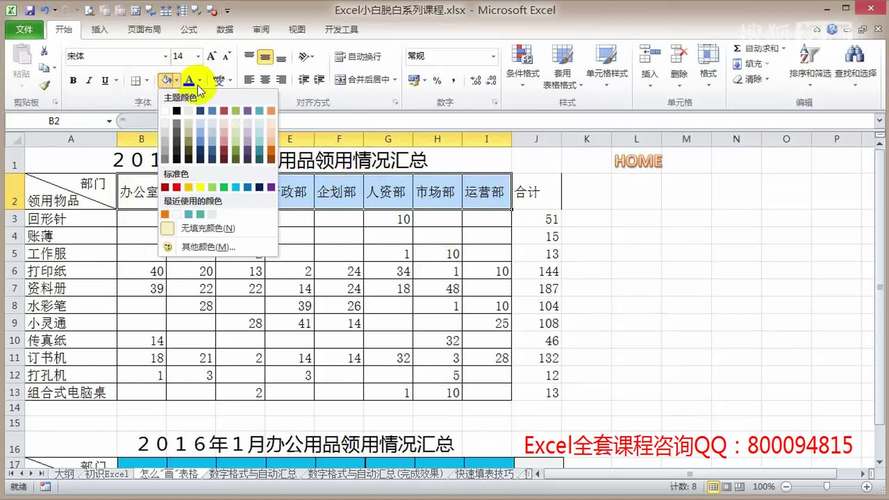889x500 pixels.
Task: Click the Decrease Indent icon
Action: pos(304,80)
